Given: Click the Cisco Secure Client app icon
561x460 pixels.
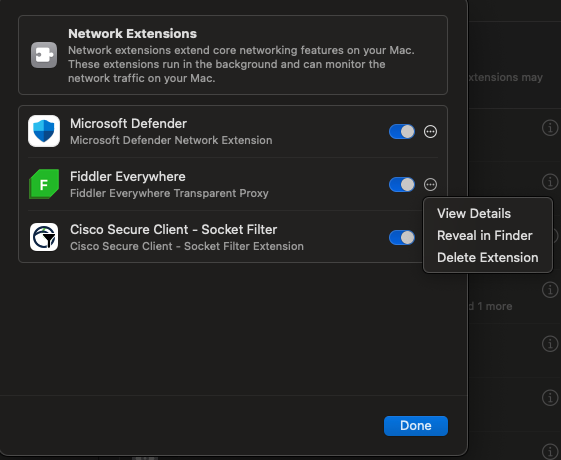Looking at the screenshot, I should (x=44, y=237).
